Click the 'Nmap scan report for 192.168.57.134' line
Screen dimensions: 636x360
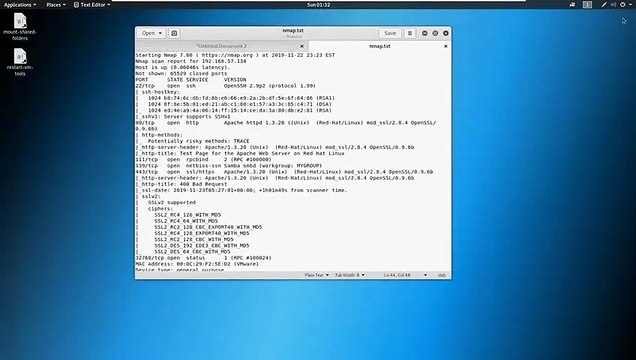191,61
